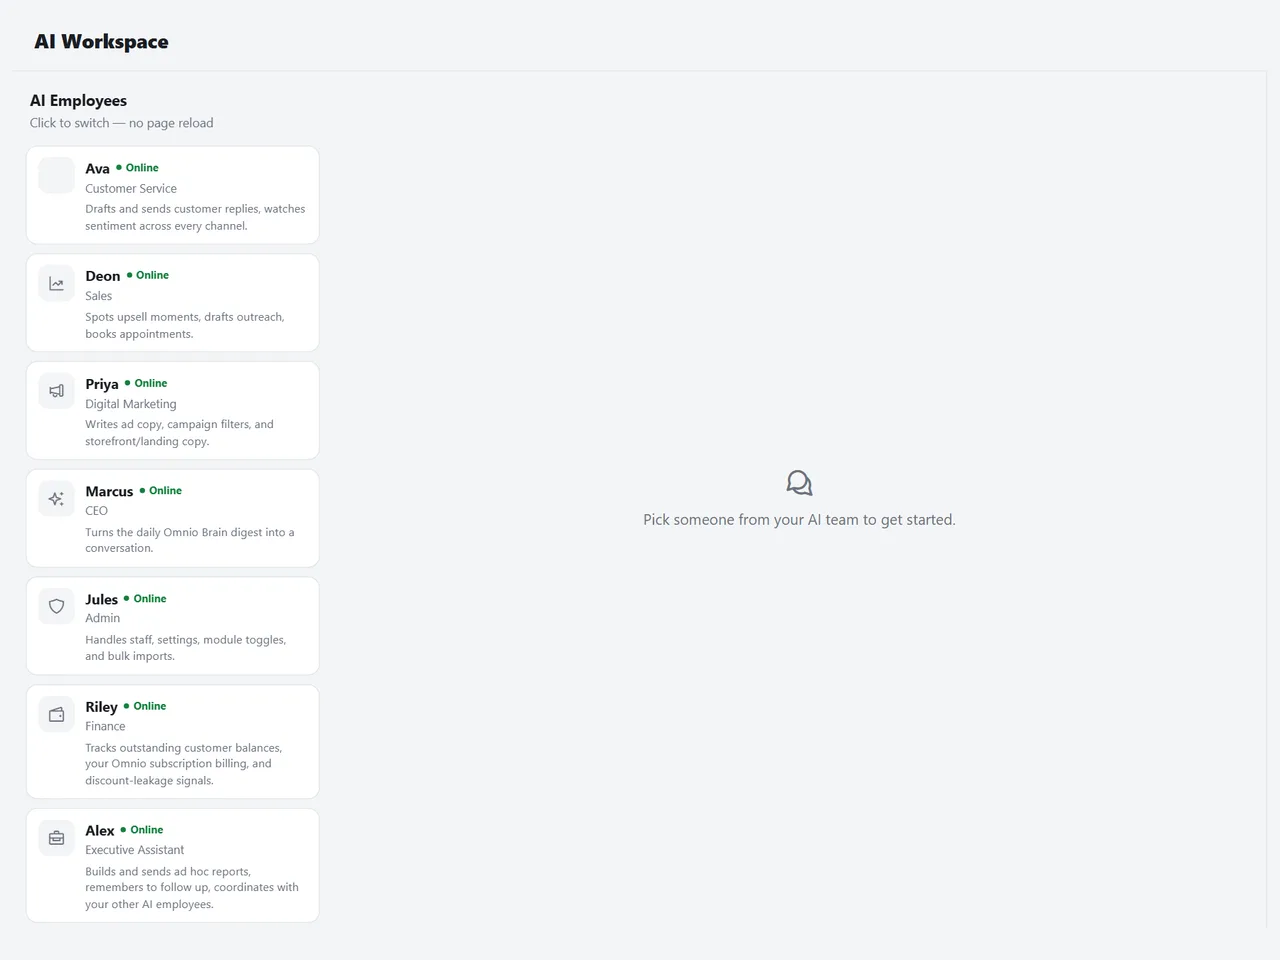Select the name "Marcus"
This screenshot has height=960, width=1280.
click(x=109, y=491)
